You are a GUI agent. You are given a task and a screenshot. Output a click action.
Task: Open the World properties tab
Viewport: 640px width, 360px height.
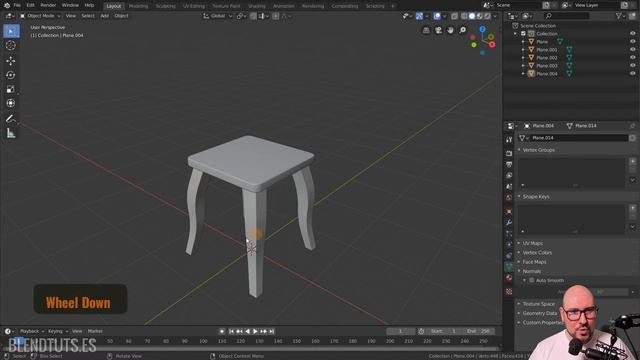509,198
